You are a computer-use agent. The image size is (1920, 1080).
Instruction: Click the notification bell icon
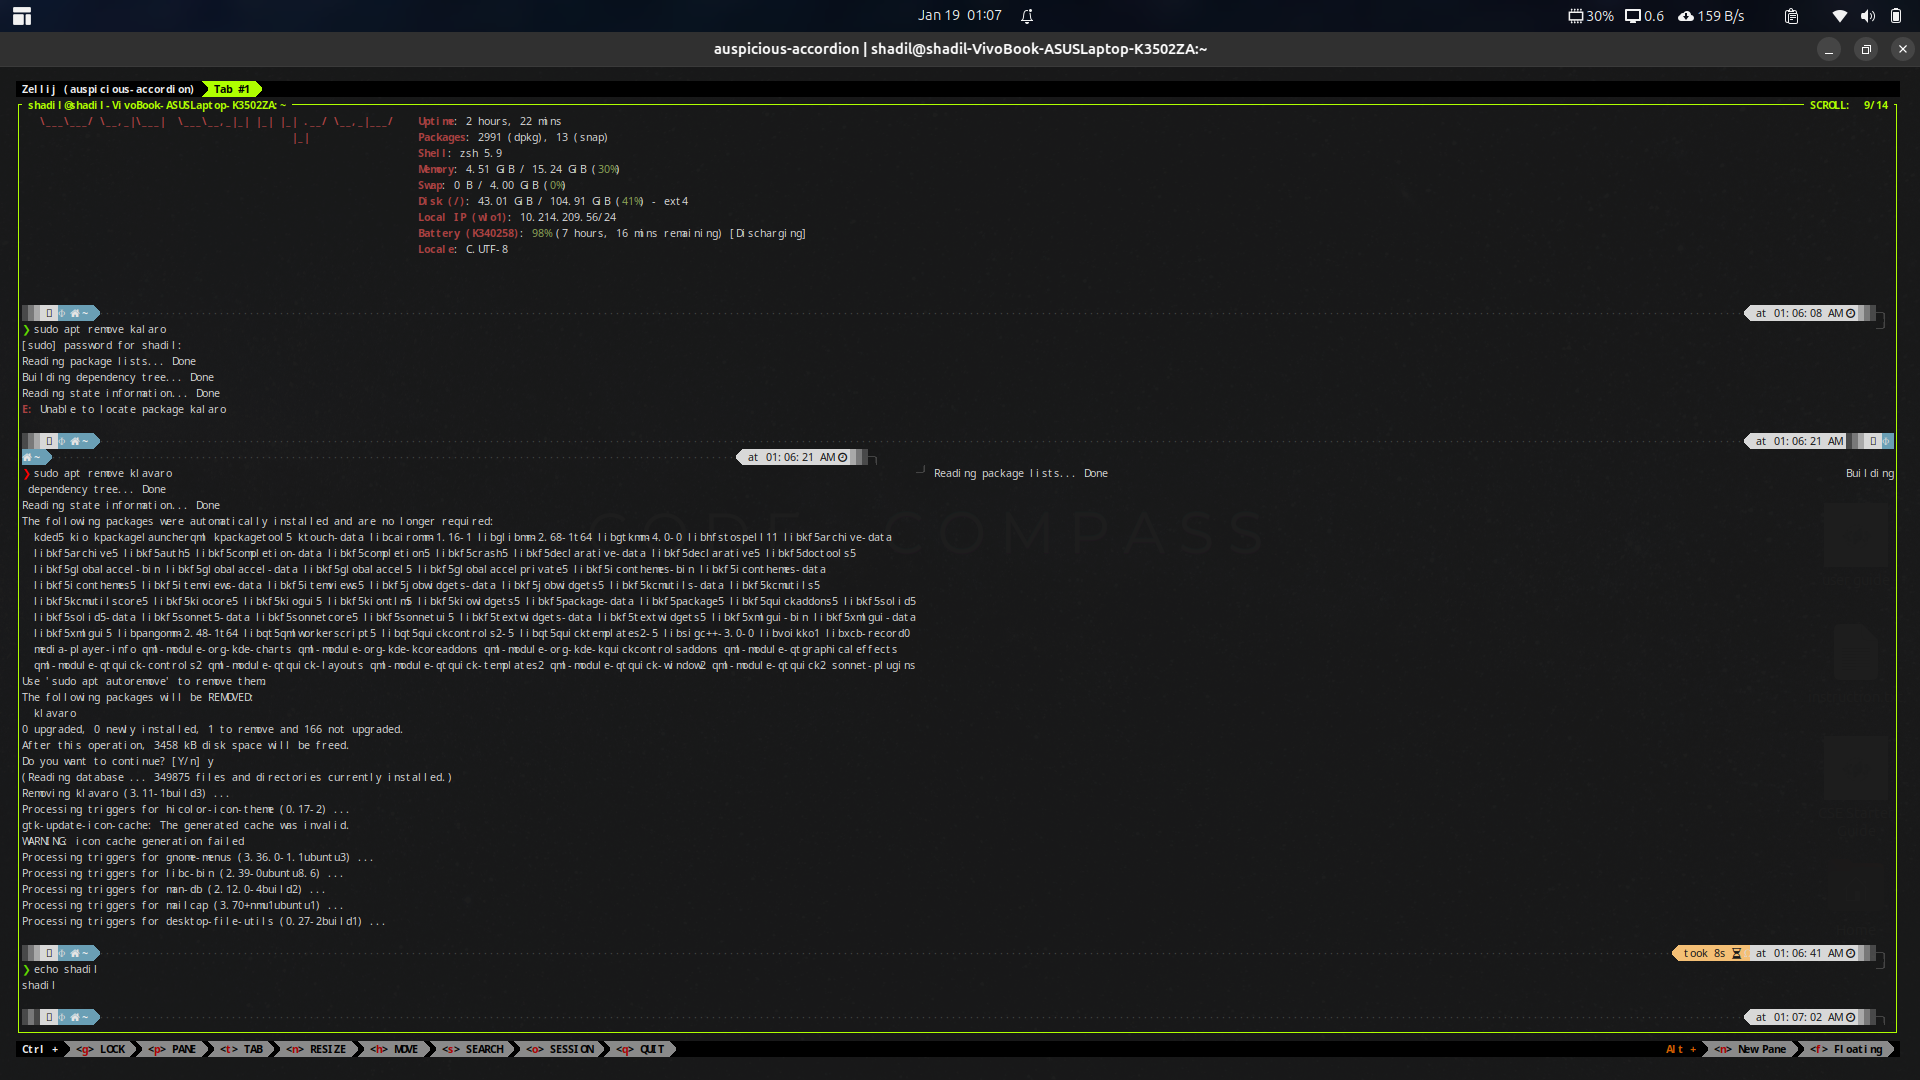point(1027,16)
